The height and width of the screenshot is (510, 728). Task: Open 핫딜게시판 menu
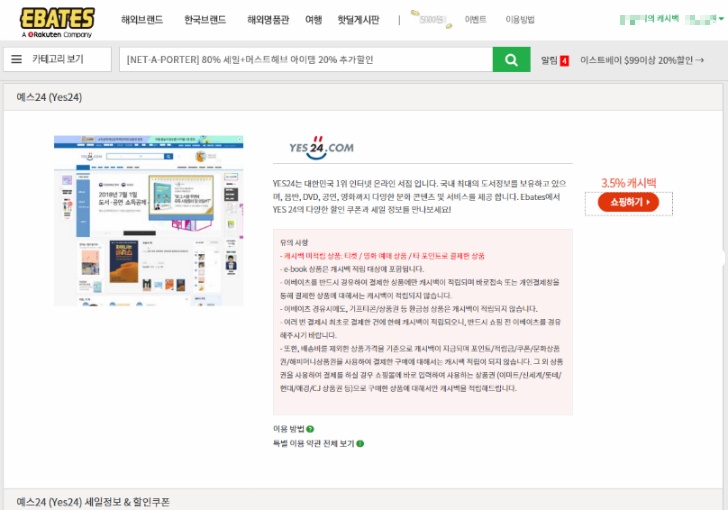358,20
